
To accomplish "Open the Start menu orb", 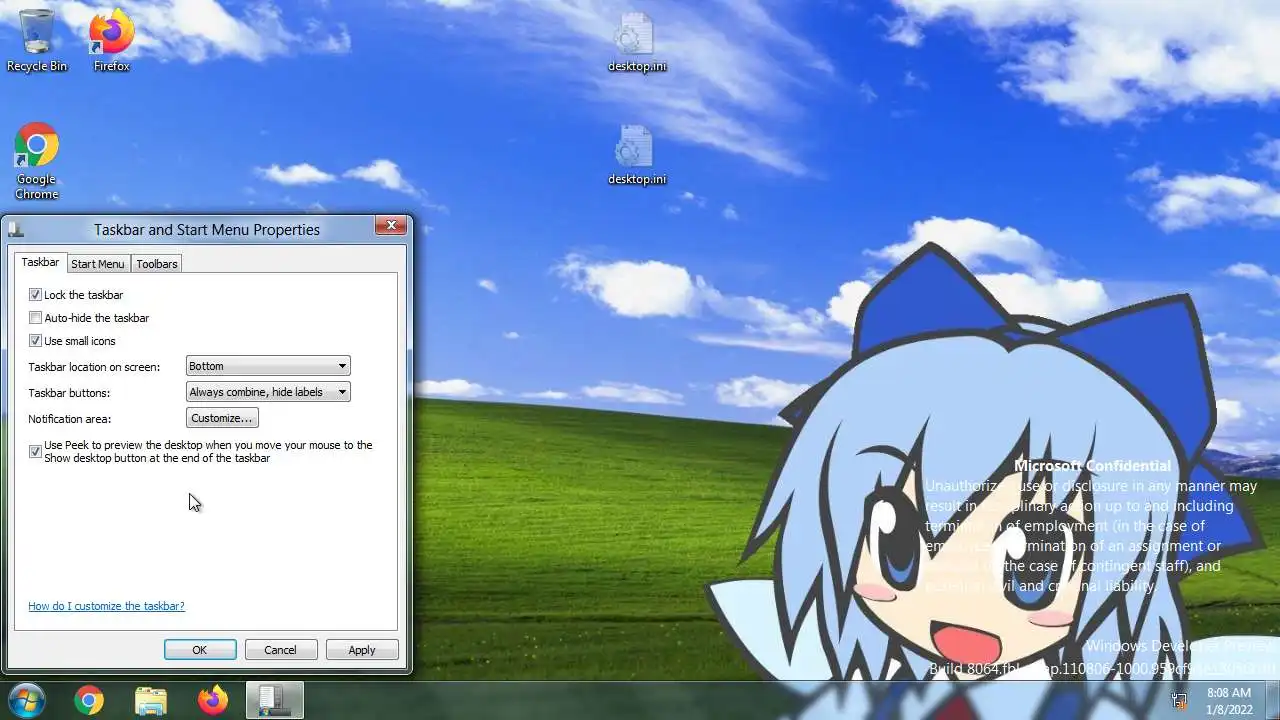I will pos(26,701).
